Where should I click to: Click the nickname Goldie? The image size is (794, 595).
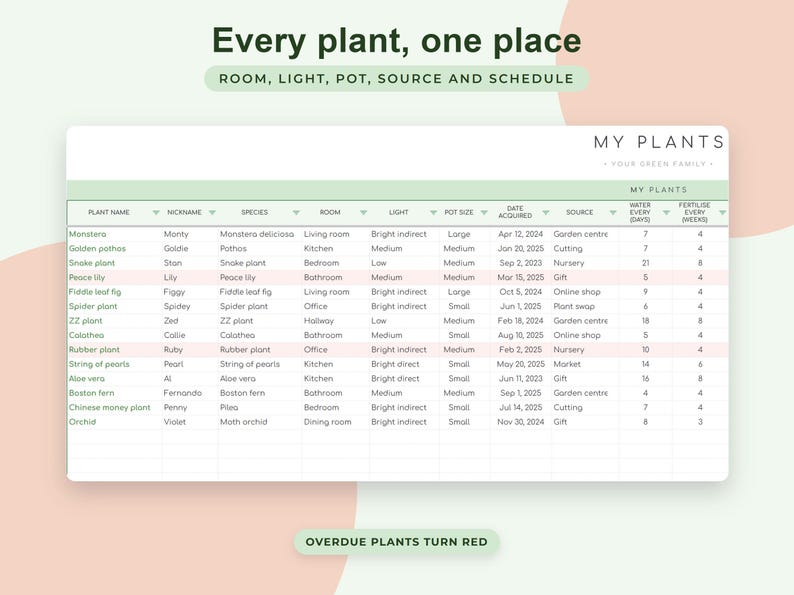click(x=176, y=249)
